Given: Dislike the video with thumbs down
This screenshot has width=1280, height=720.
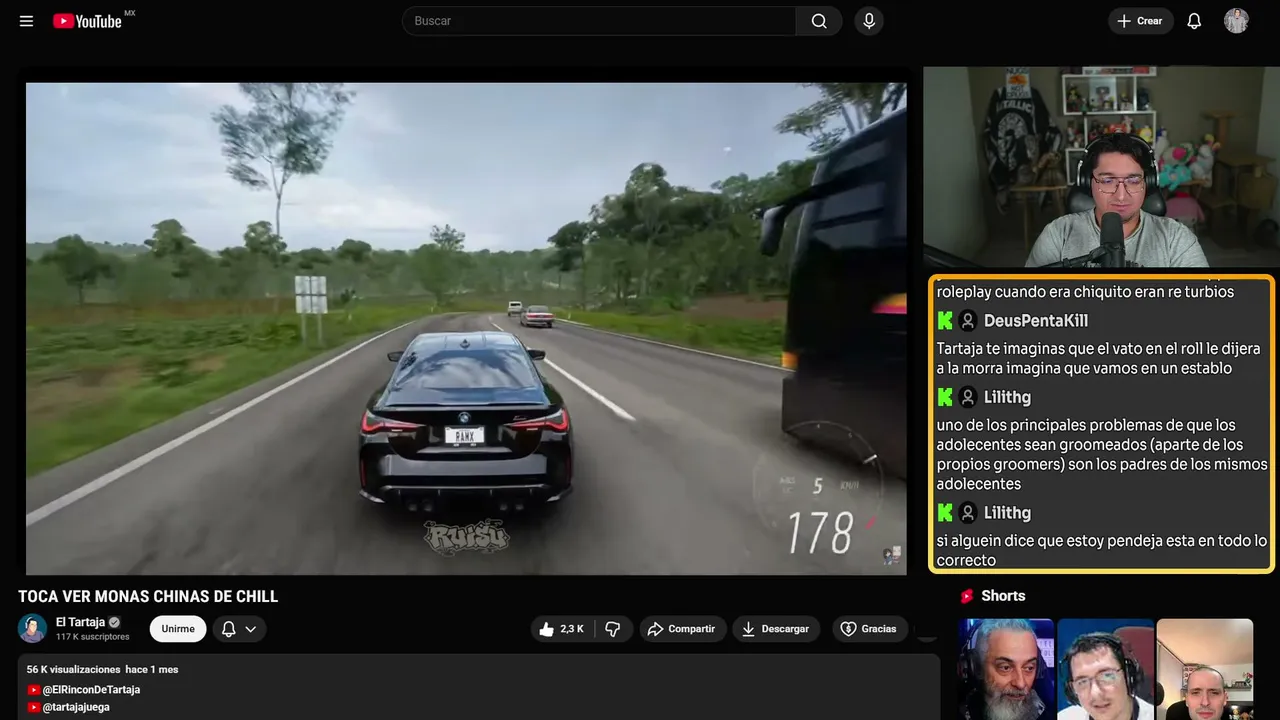Looking at the screenshot, I should coord(613,629).
